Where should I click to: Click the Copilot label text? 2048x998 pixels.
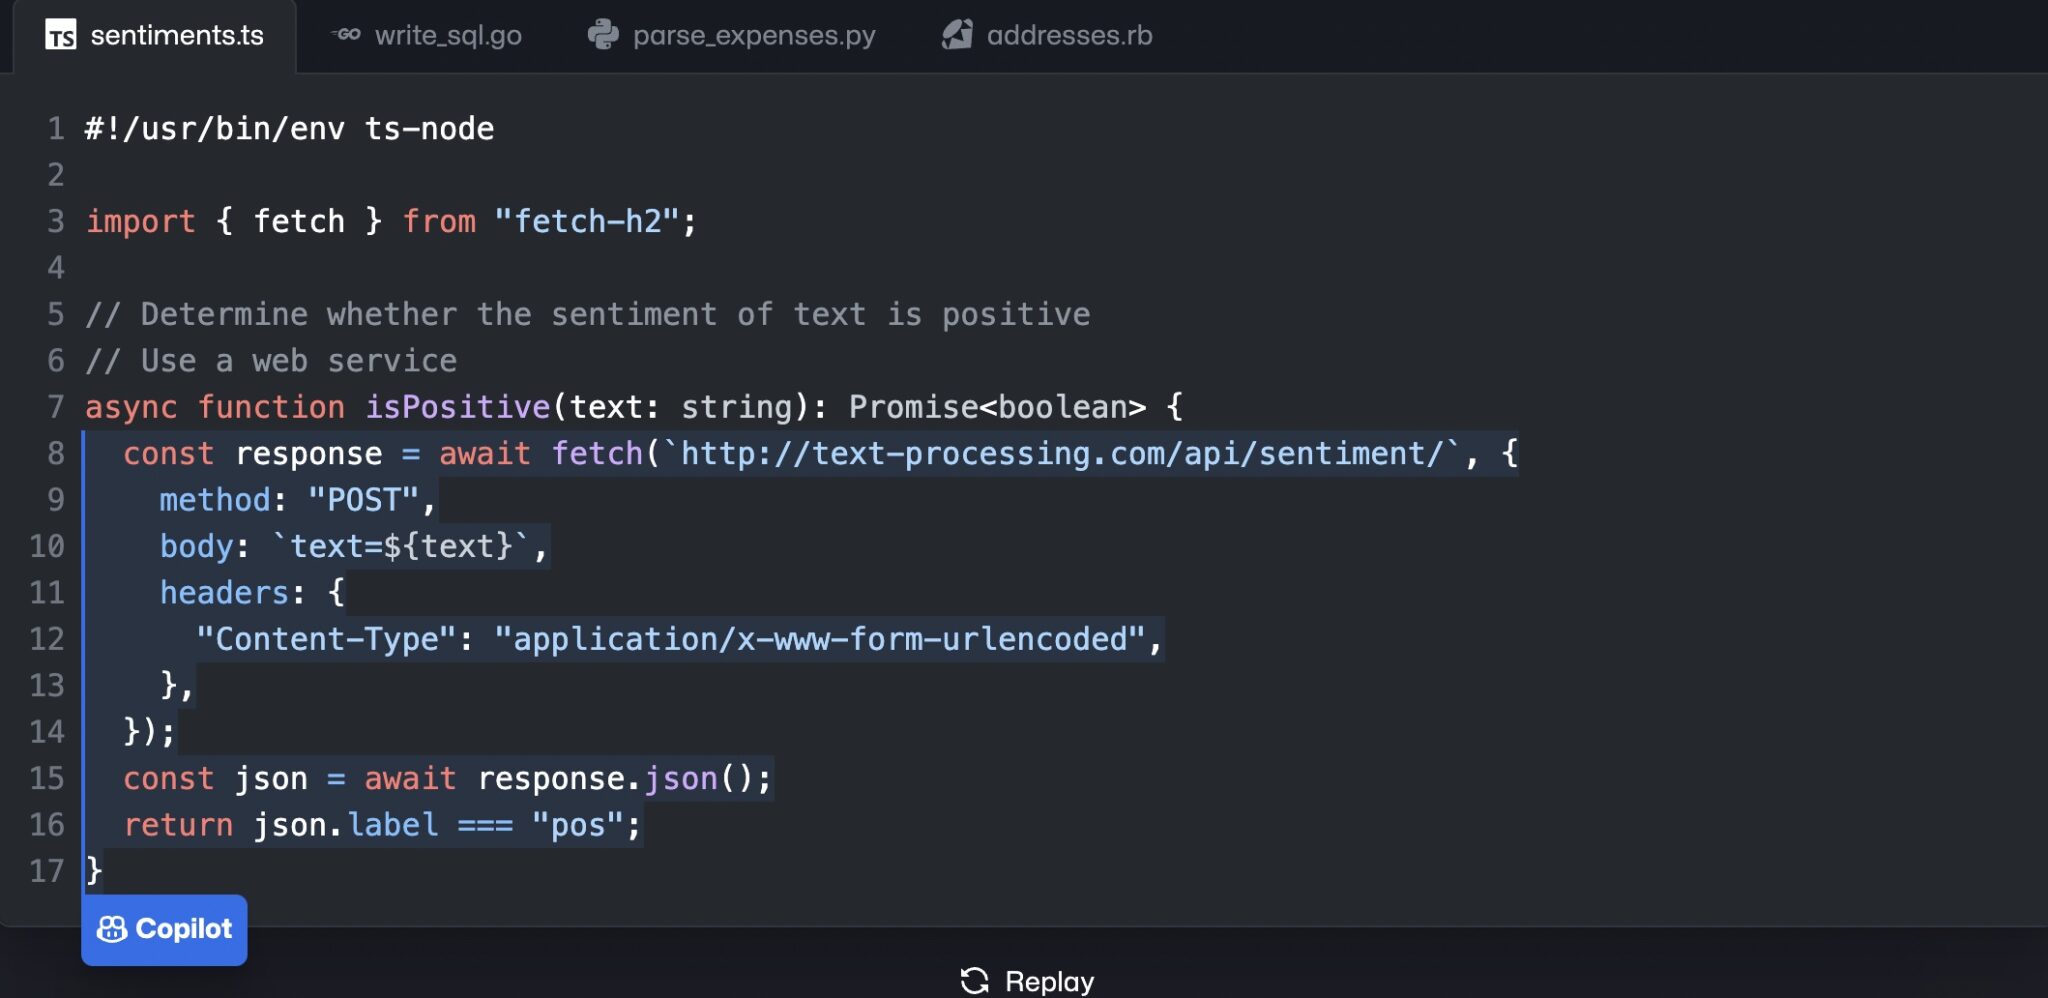coord(184,929)
